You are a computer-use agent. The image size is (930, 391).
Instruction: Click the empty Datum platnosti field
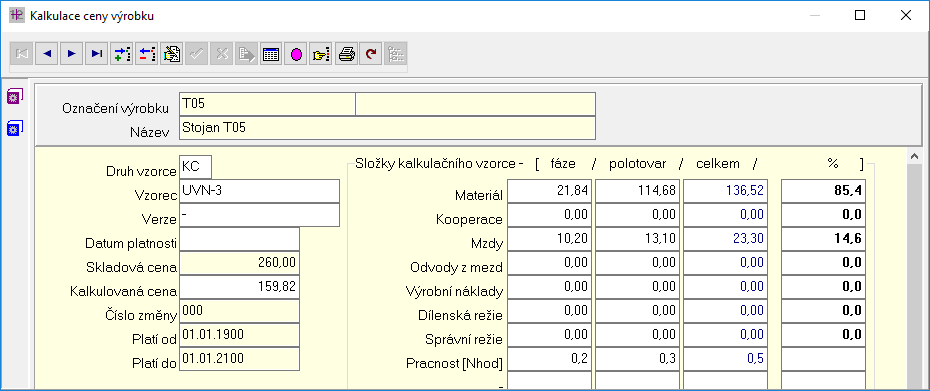click(x=239, y=239)
